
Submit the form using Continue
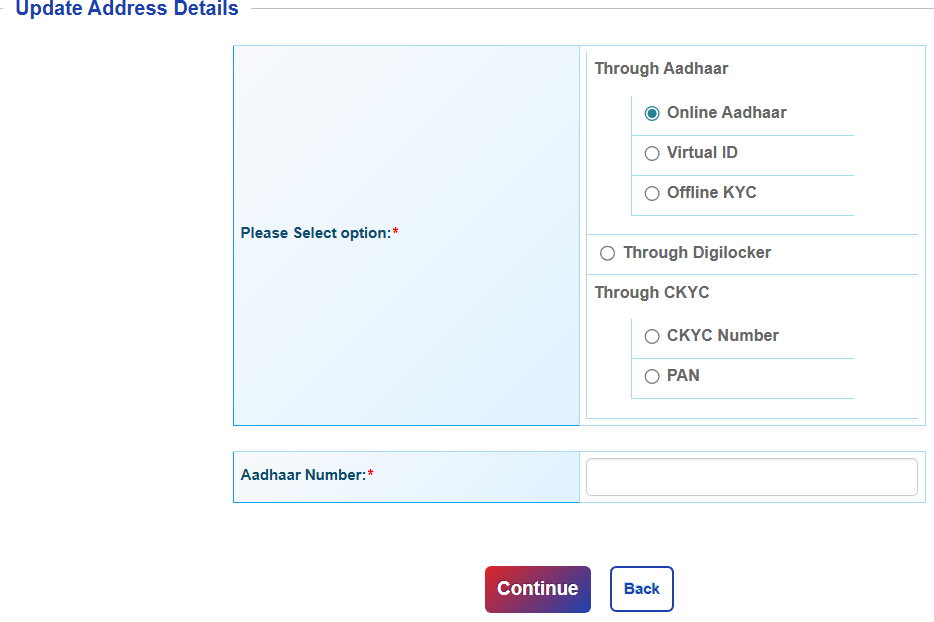click(x=537, y=589)
